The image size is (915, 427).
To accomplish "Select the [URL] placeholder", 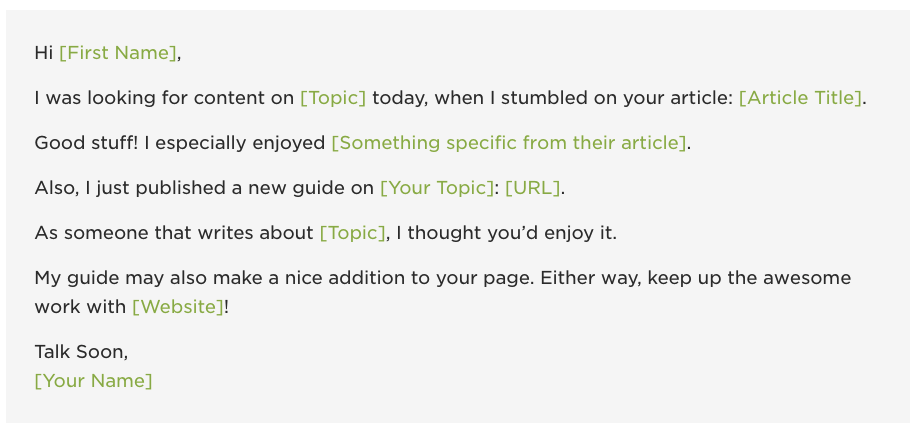I will [533, 188].
